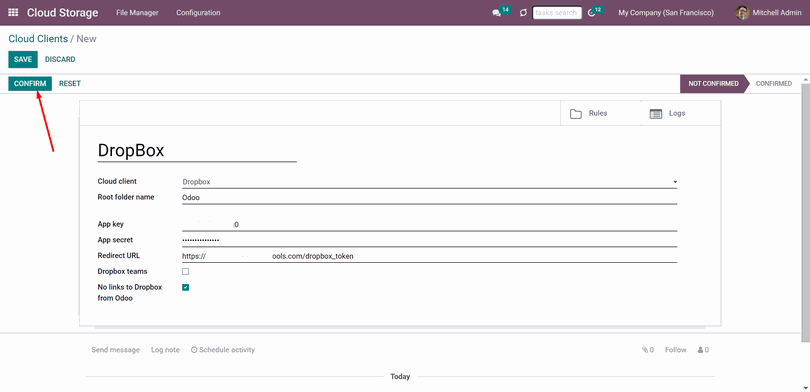Click the attachments paperclip icon

pos(645,350)
